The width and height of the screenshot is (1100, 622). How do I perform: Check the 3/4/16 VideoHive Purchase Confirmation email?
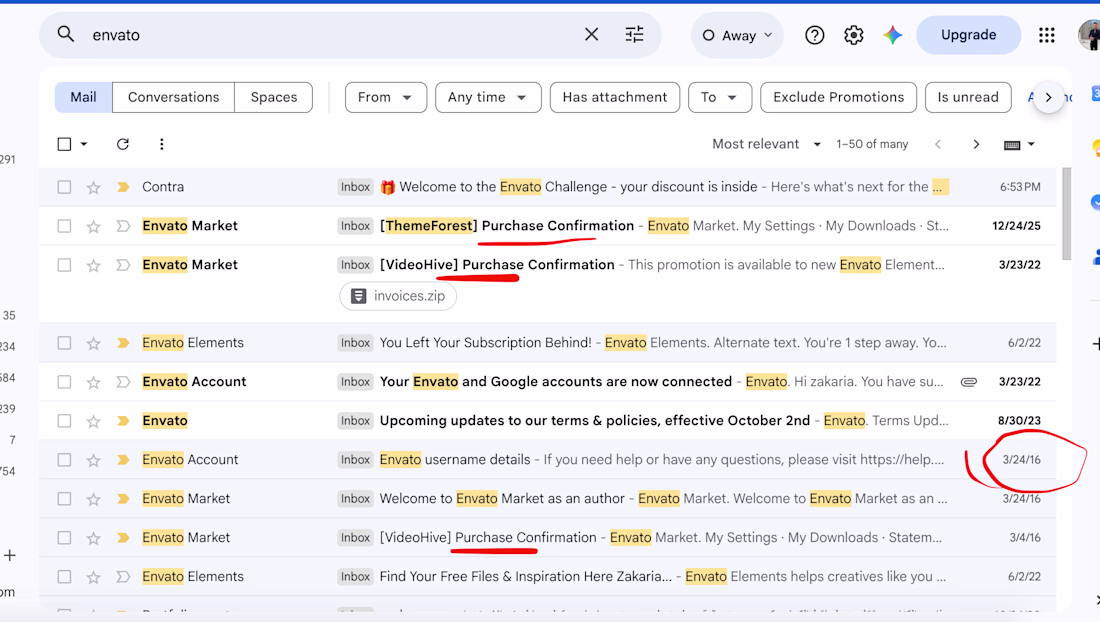pos(64,538)
